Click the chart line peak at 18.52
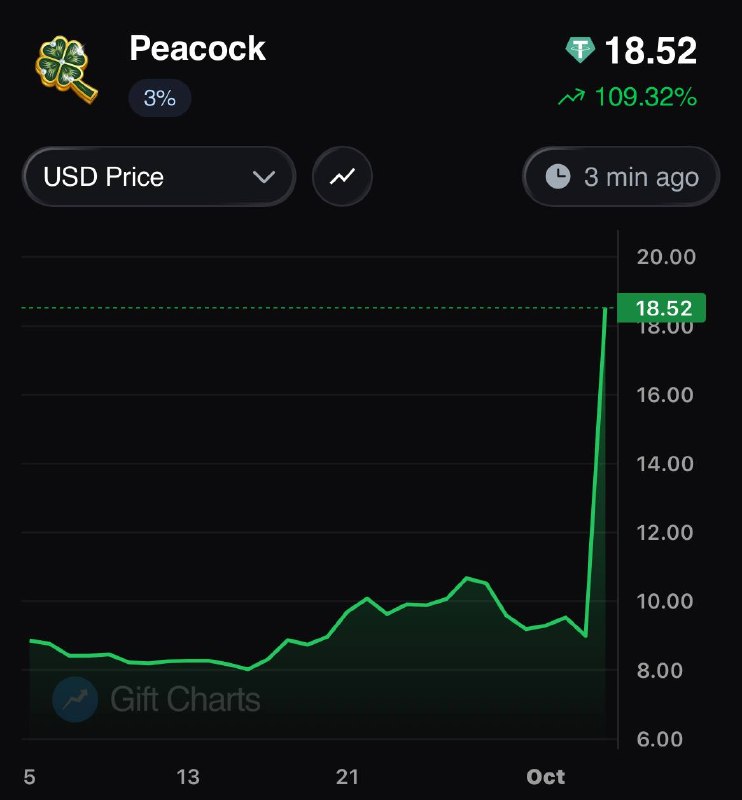Image resolution: width=742 pixels, height=800 pixels. click(x=605, y=308)
